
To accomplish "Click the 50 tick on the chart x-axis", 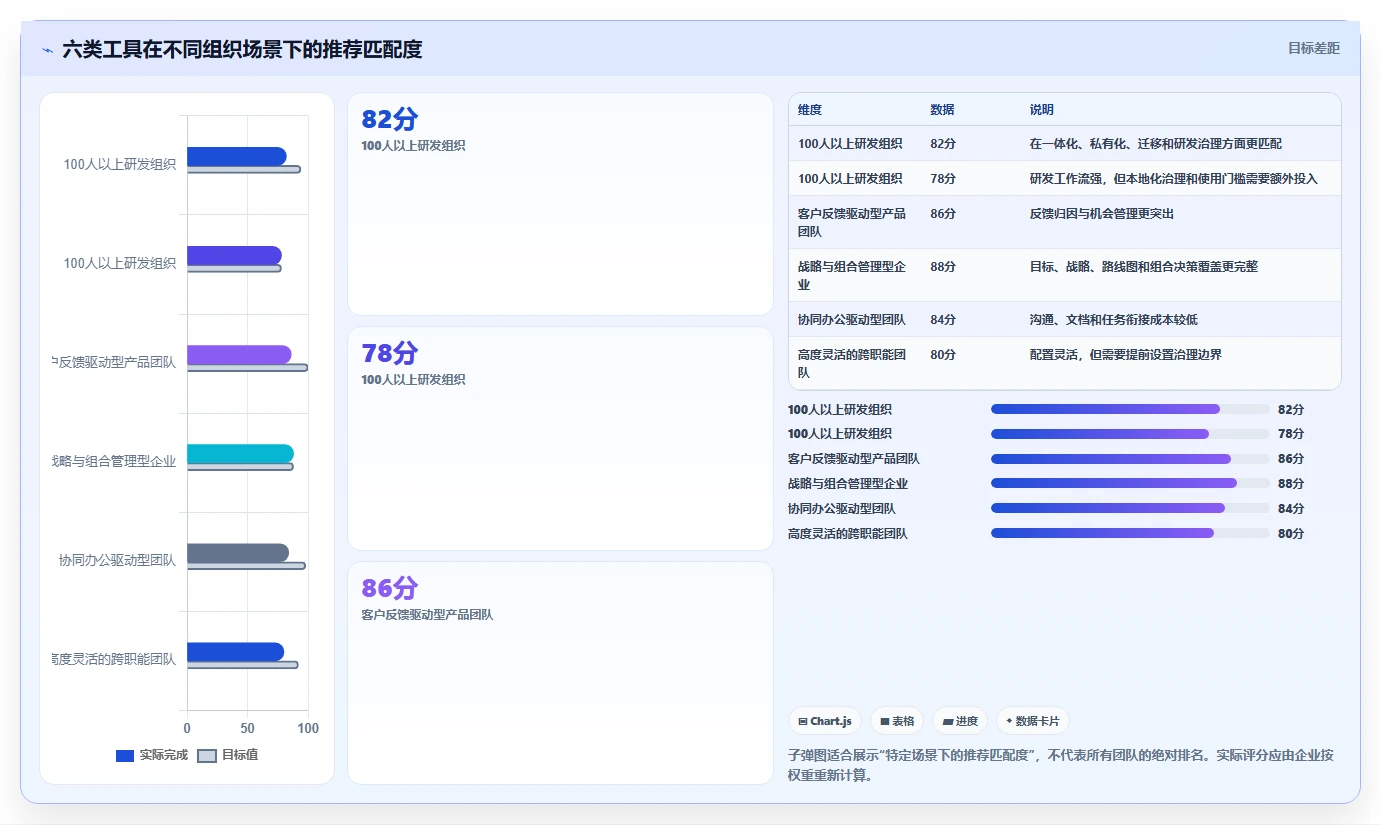I will point(247,729).
